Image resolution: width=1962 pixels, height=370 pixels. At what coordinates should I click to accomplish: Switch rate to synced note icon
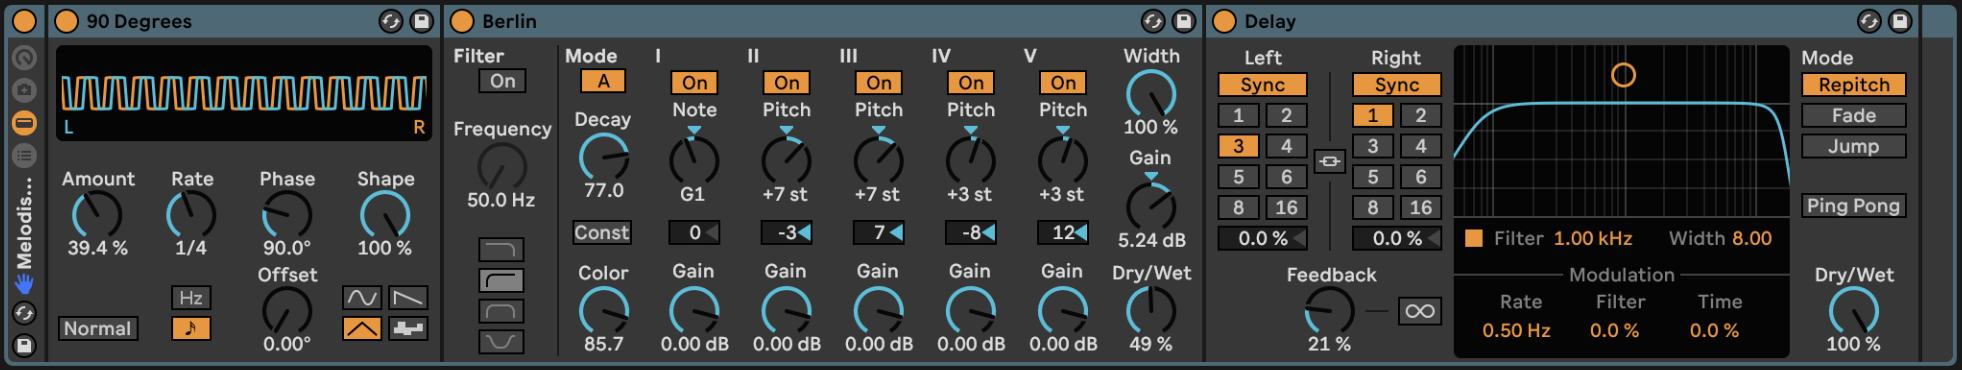(x=191, y=328)
